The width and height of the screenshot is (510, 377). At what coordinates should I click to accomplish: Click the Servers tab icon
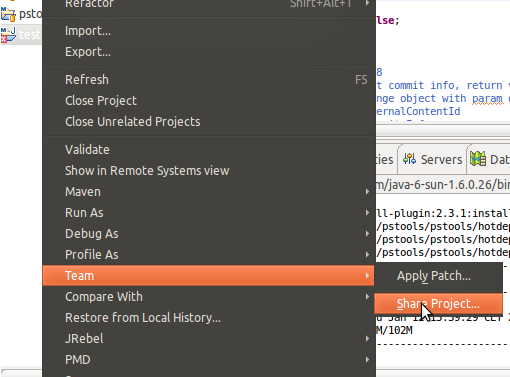(x=409, y=159)
